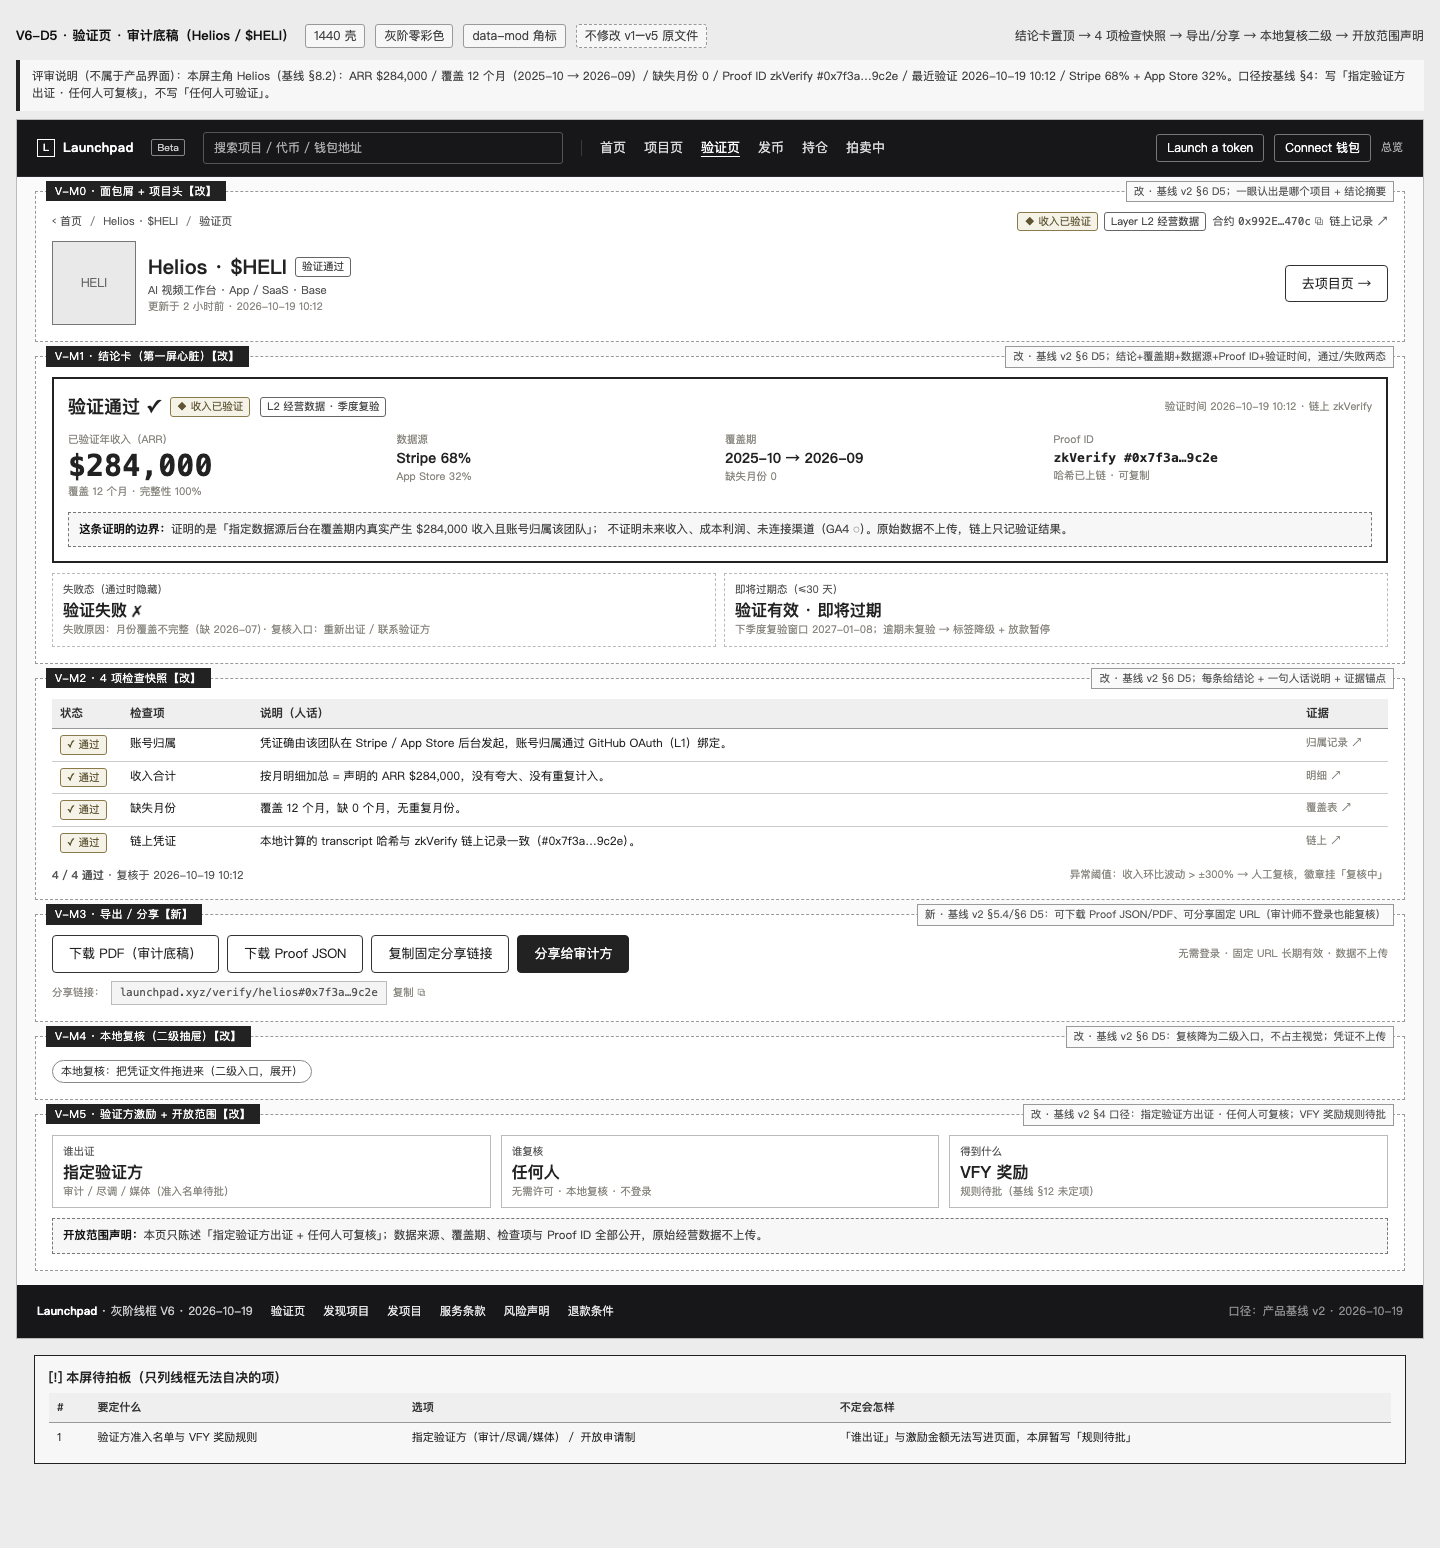Open the 覆盖表 evidence link
Screen dimensions: 1440x1548
pos(1328,808)
